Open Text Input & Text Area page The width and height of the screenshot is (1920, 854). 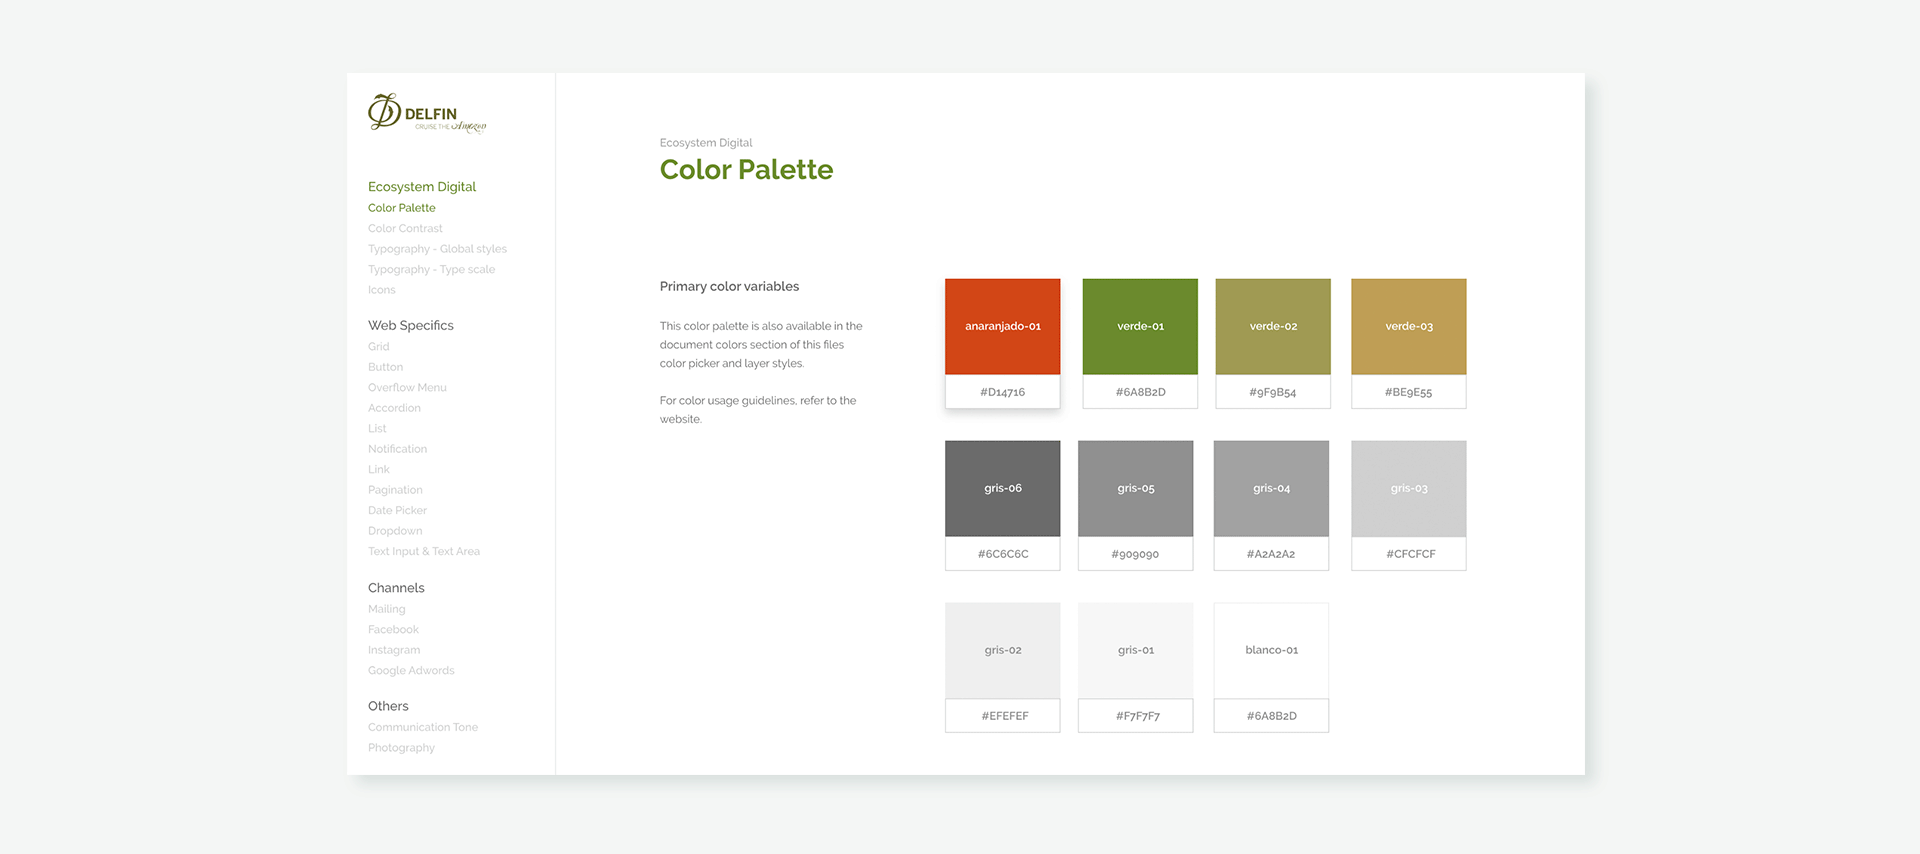pyautogui.click(x=423, y=552)
